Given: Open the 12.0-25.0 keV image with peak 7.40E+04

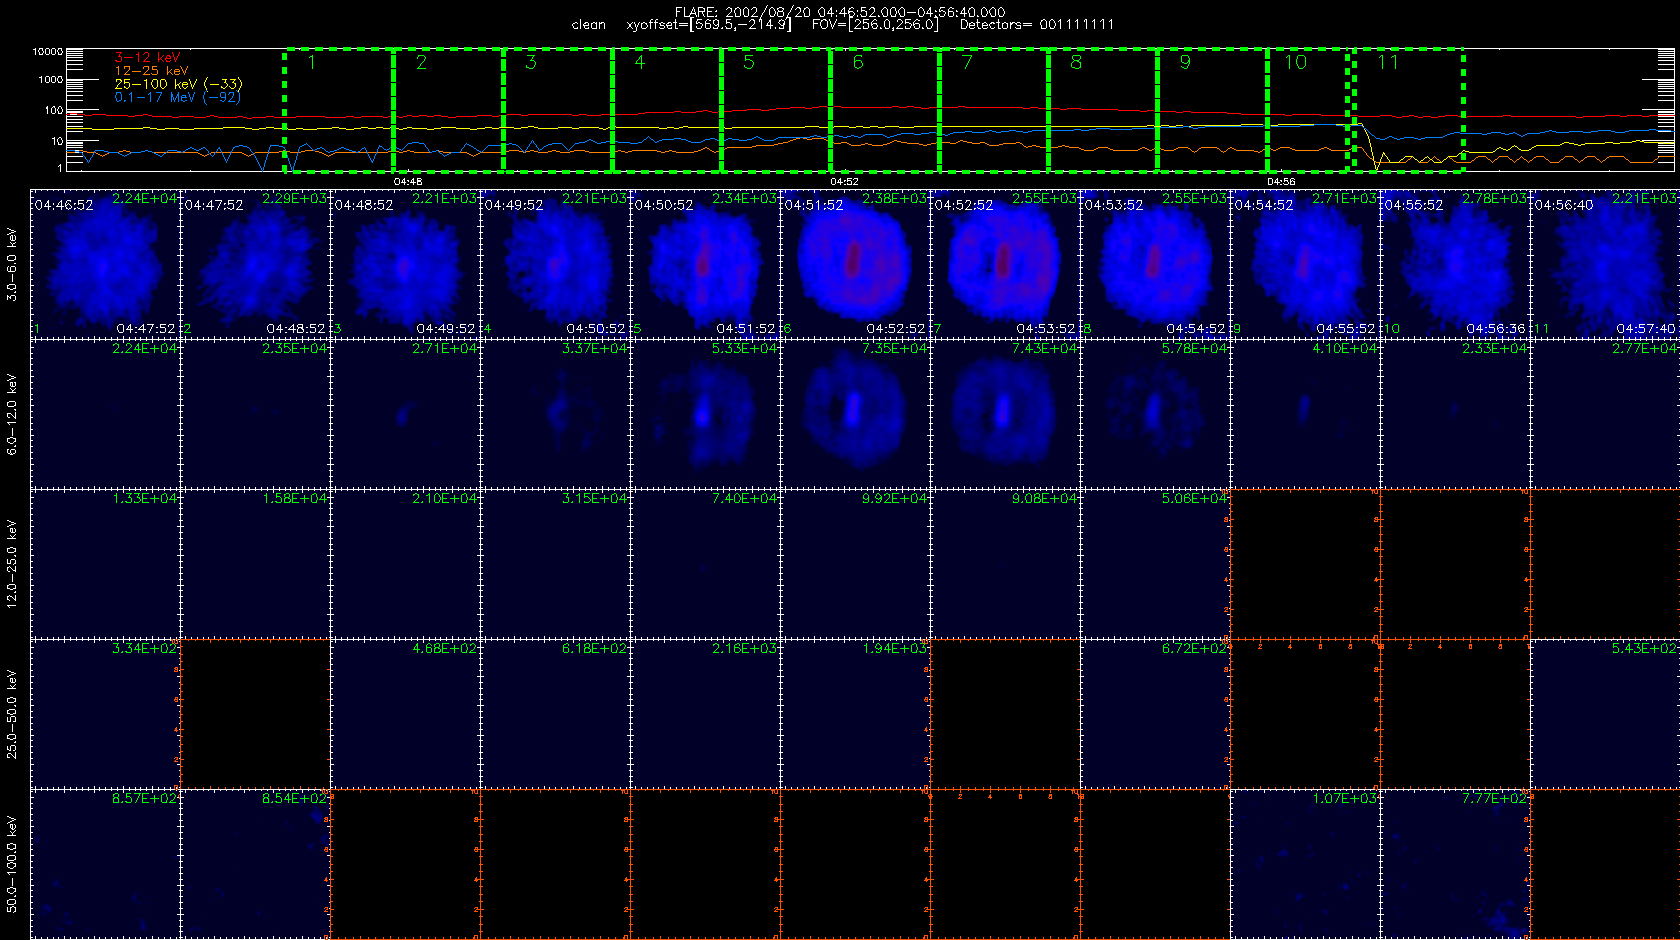Looking at the screenshot, I should (x=705, y=564).
